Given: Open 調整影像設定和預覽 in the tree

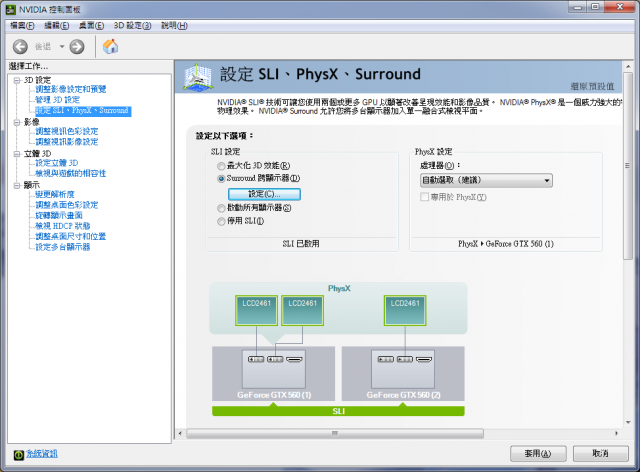Looking at the screenshot, I should [71, 89].
